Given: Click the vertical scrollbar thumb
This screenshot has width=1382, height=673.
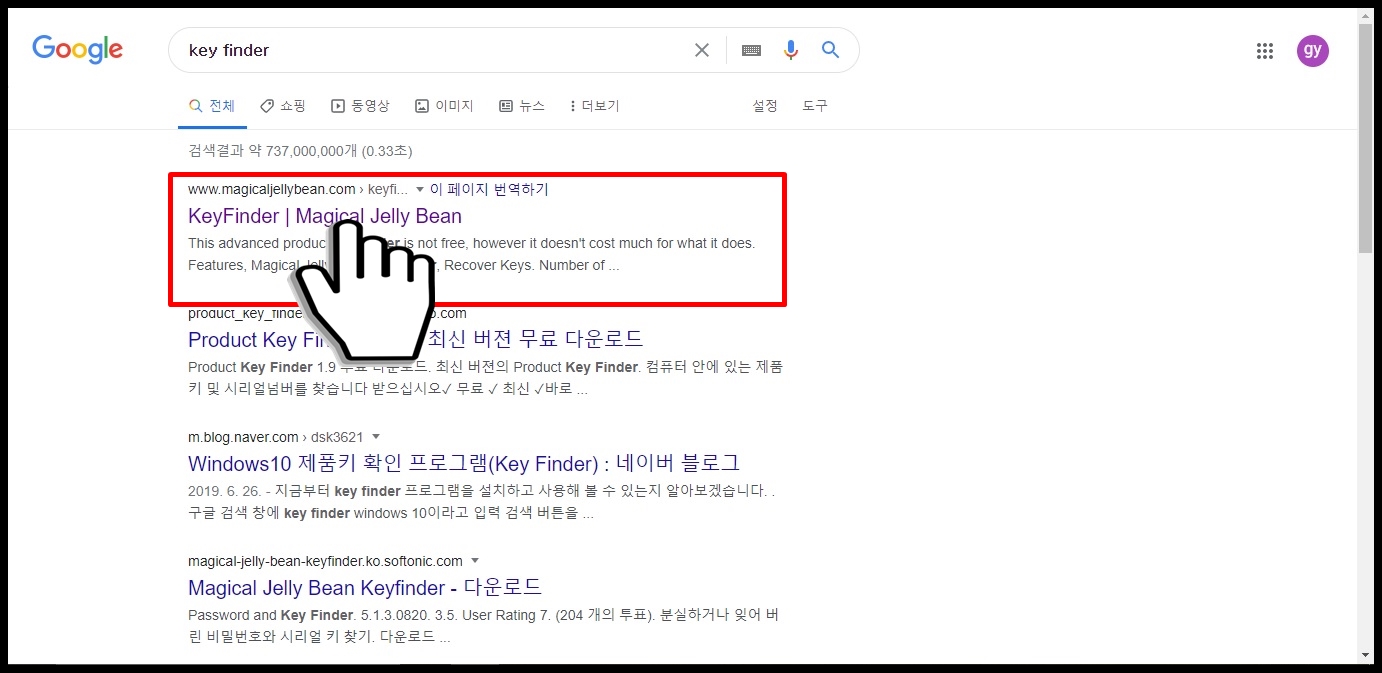Looking at the screenshot, I should coord(1366,138).
